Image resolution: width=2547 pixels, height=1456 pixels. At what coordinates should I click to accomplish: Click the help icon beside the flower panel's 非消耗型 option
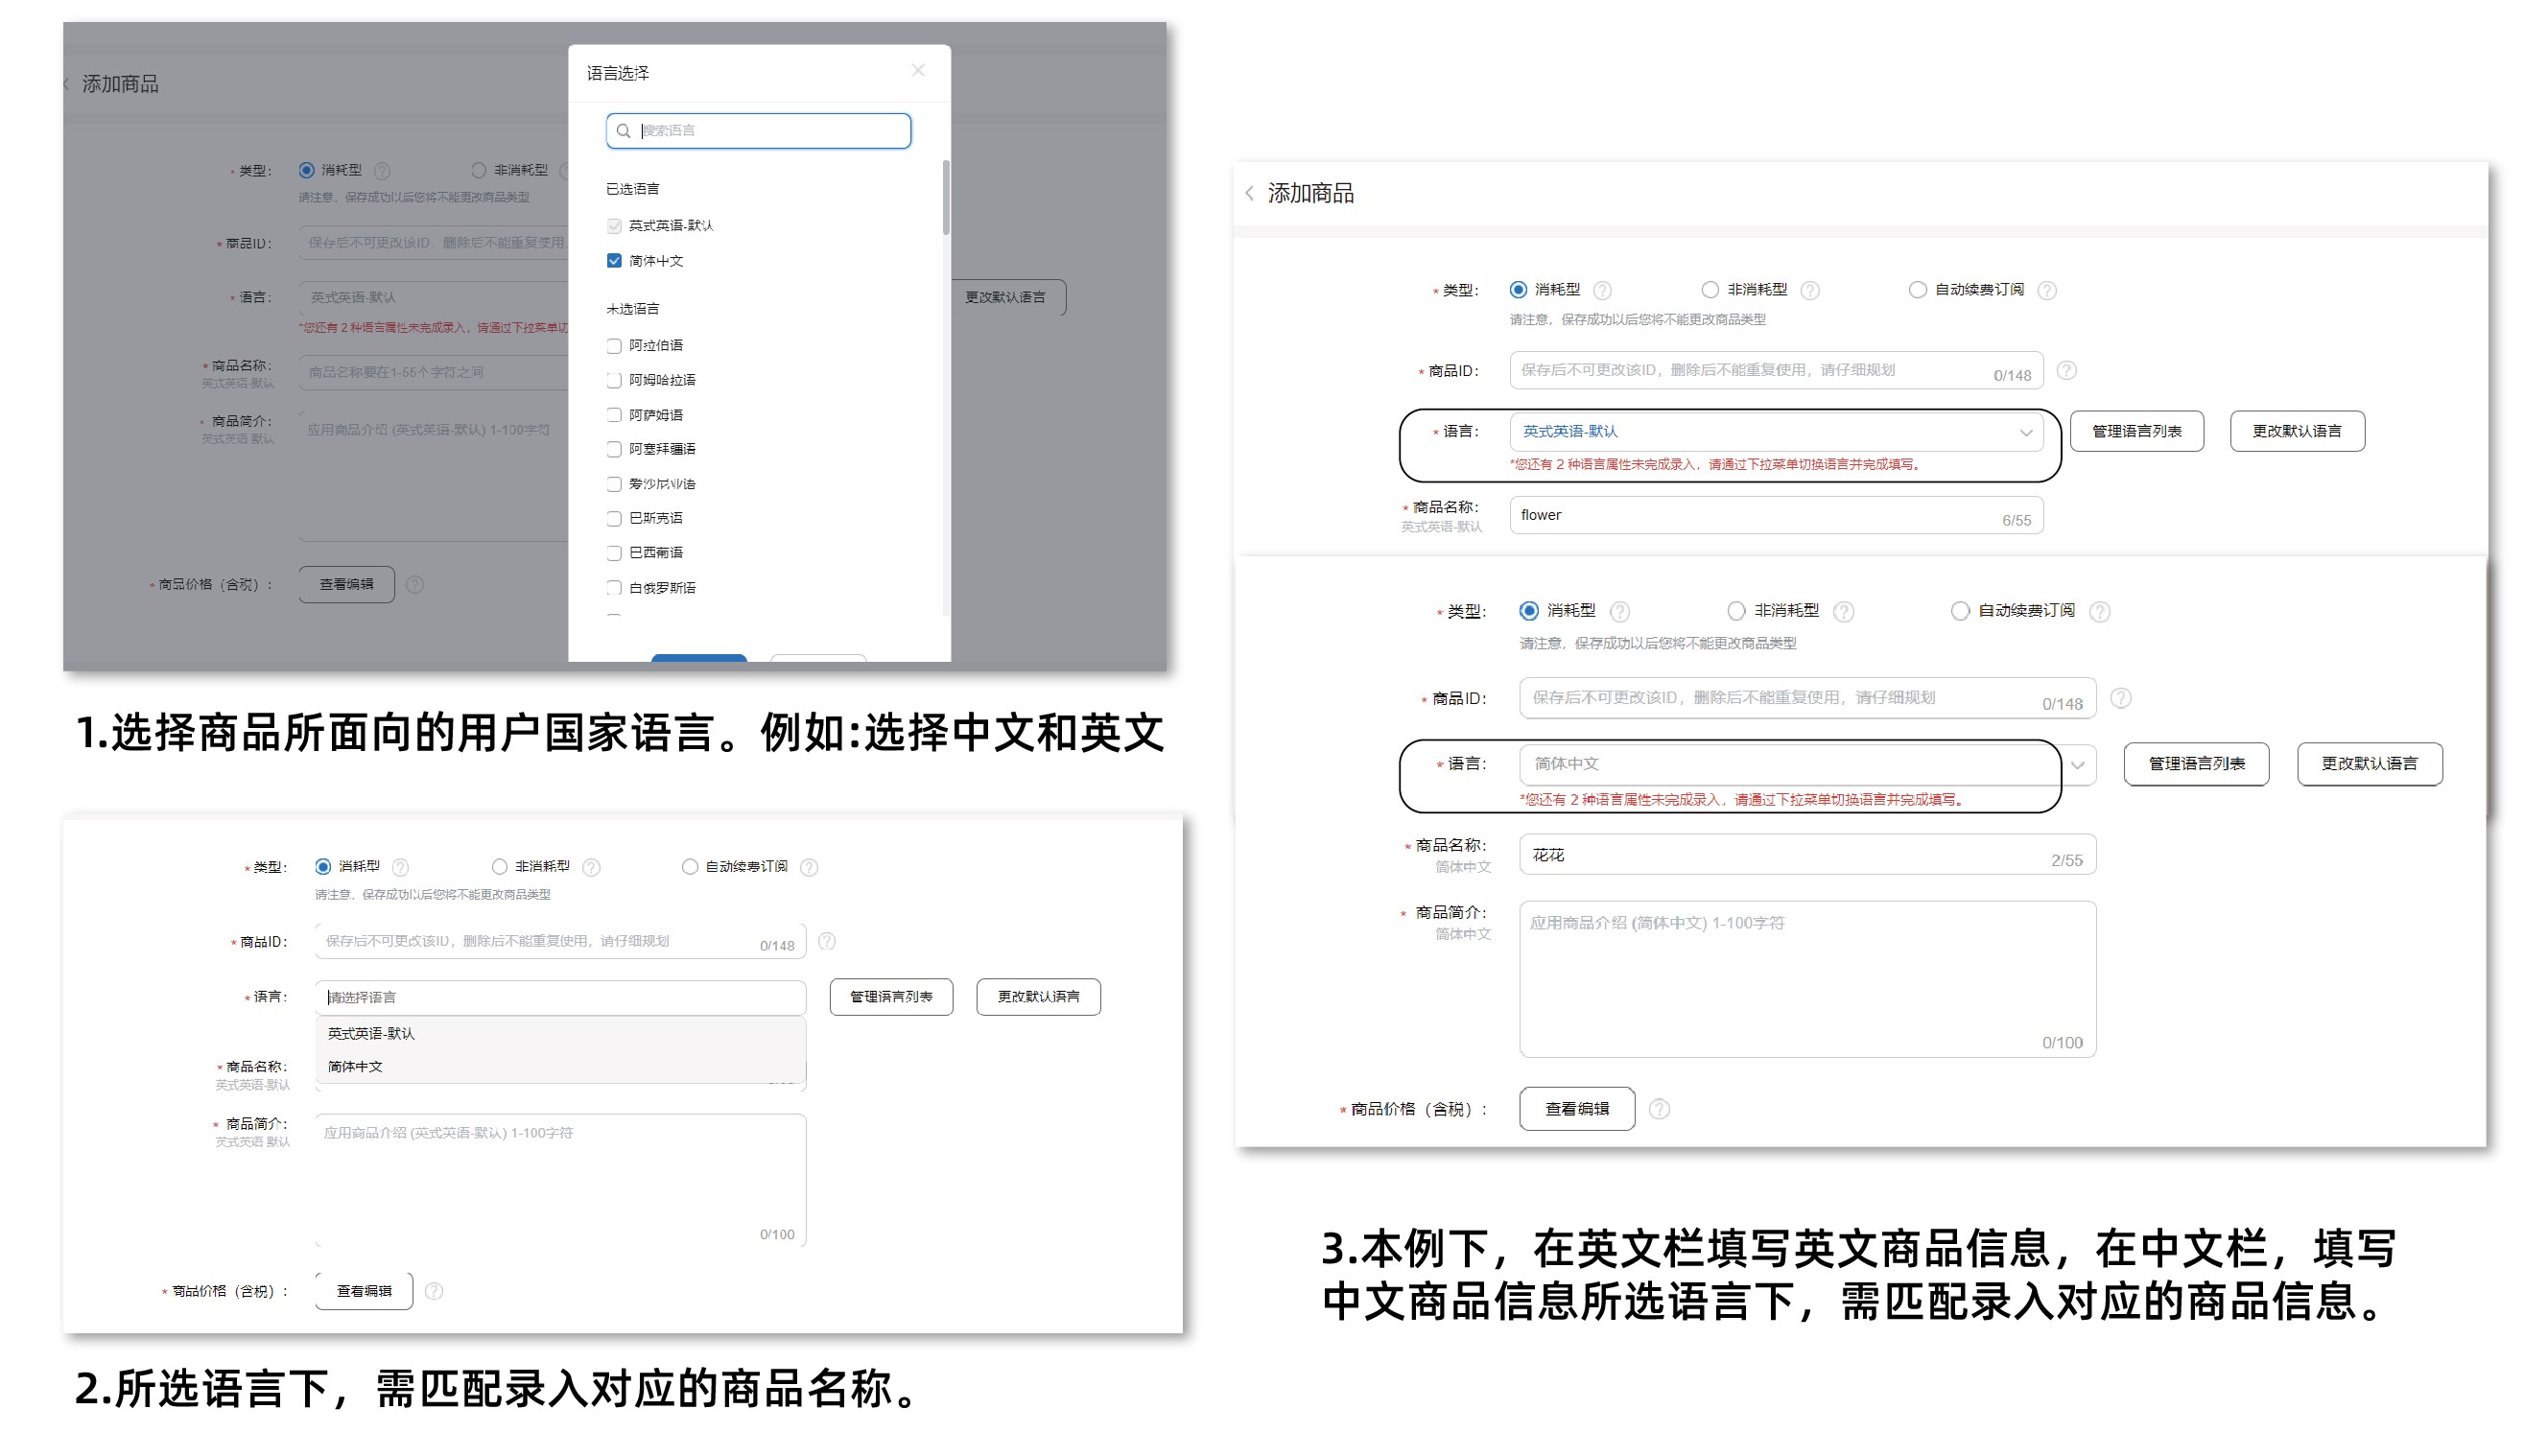pos(1810,291)
